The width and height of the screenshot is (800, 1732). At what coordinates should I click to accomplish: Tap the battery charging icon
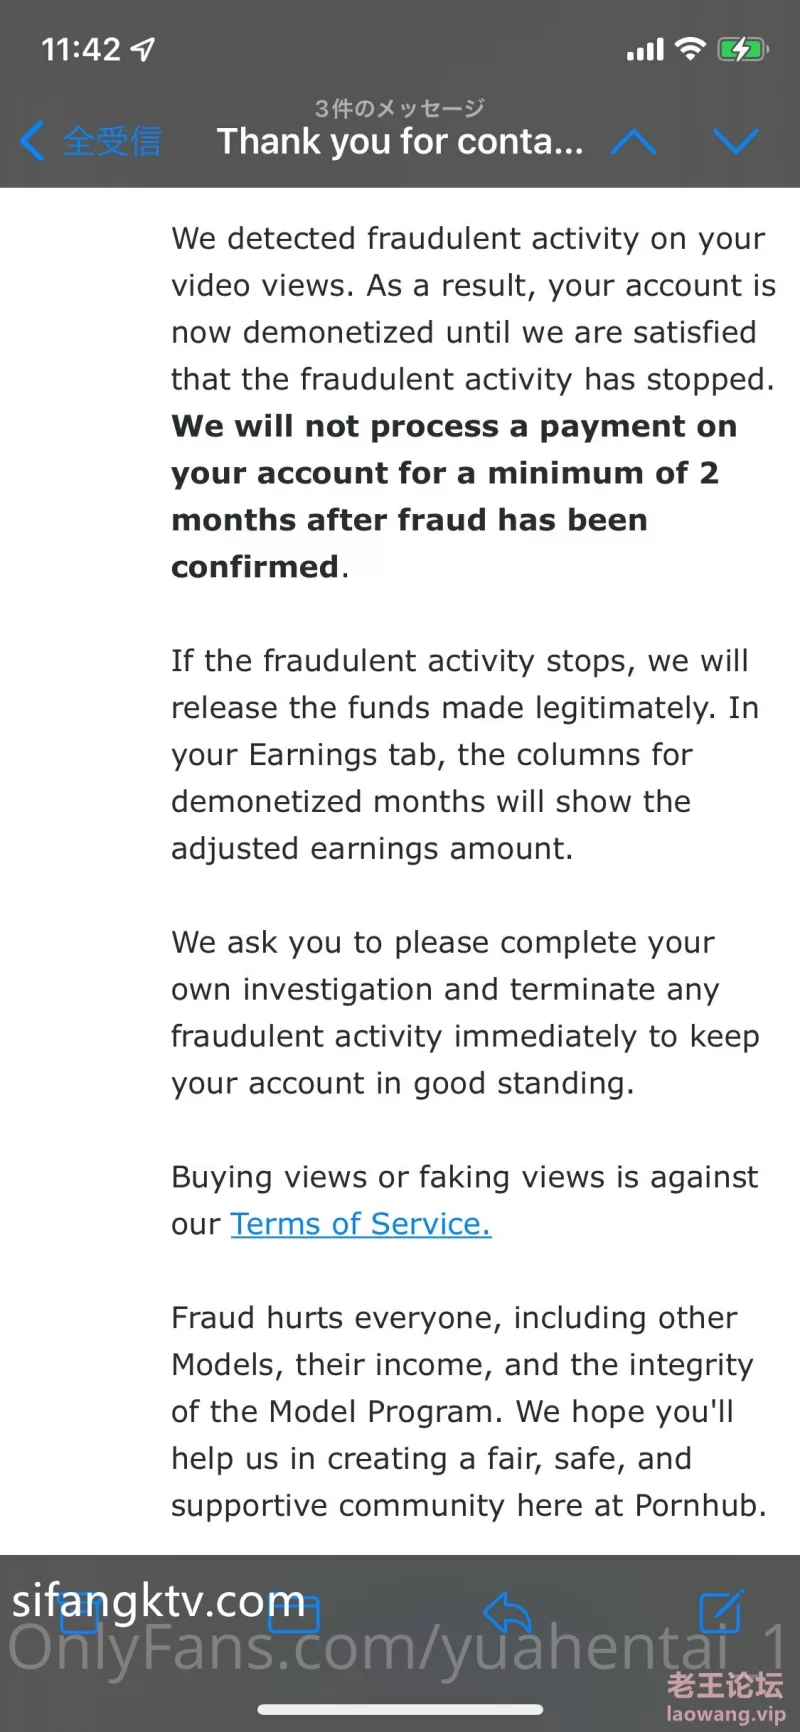[x=743, y=49]
